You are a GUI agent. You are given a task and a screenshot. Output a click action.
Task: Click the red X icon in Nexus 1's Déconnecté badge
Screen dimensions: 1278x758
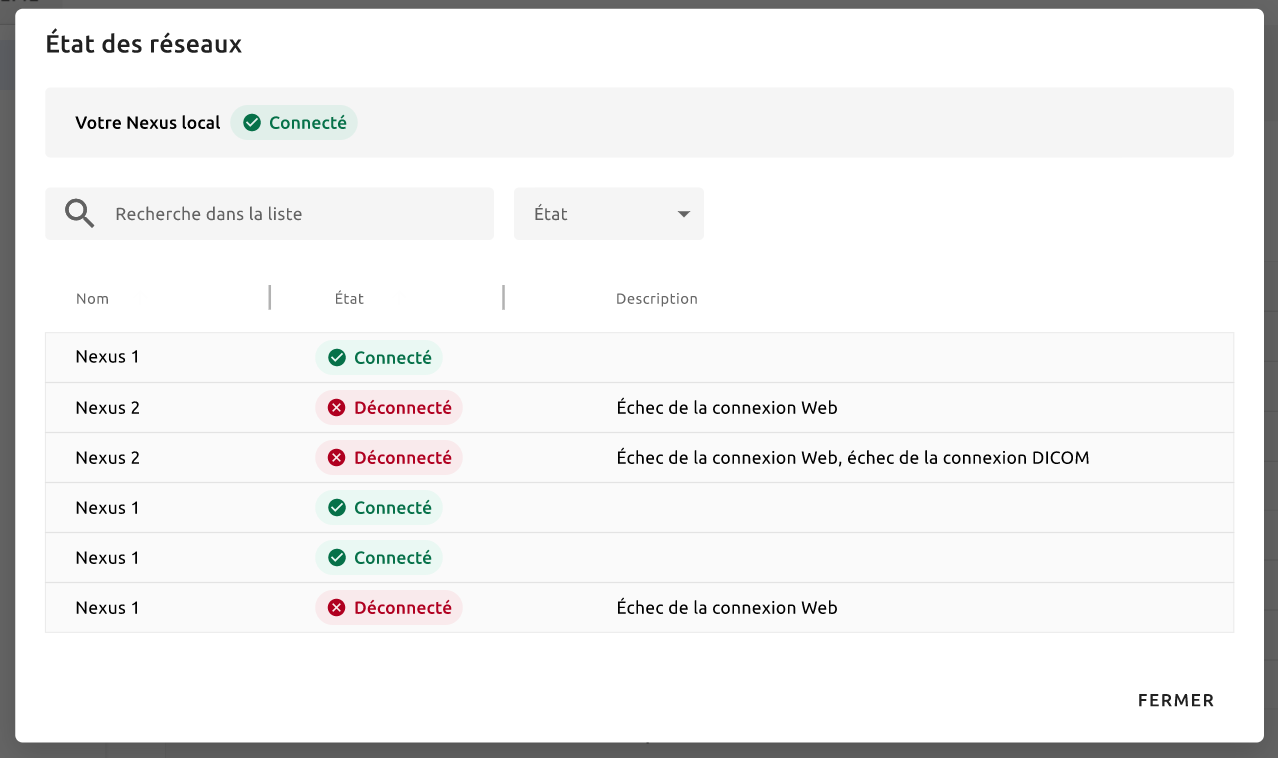pos(337,608)
